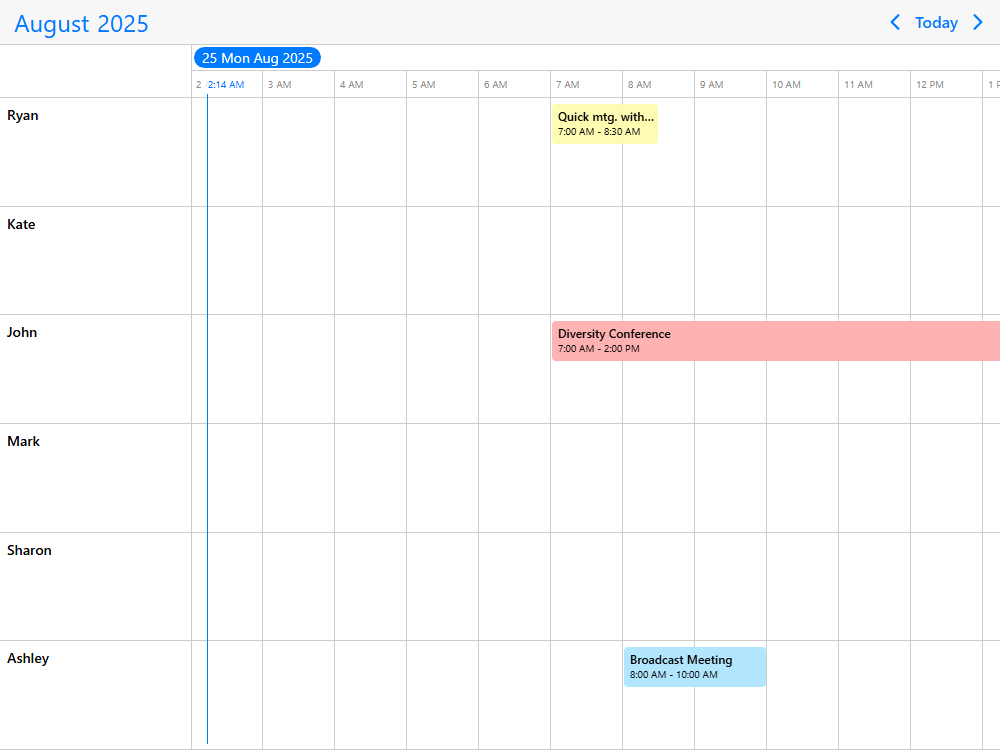The image size is (1000, 750).
Task: Click the 12 PM time header
Action: 930,84
